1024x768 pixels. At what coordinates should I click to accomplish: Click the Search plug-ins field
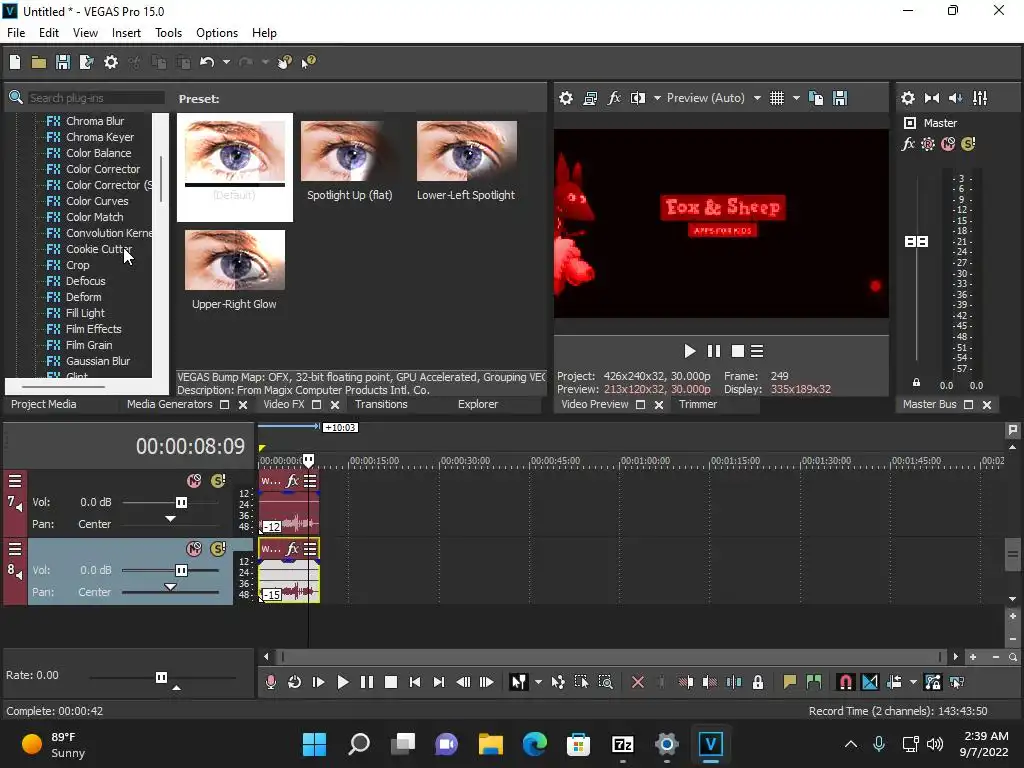95,98
